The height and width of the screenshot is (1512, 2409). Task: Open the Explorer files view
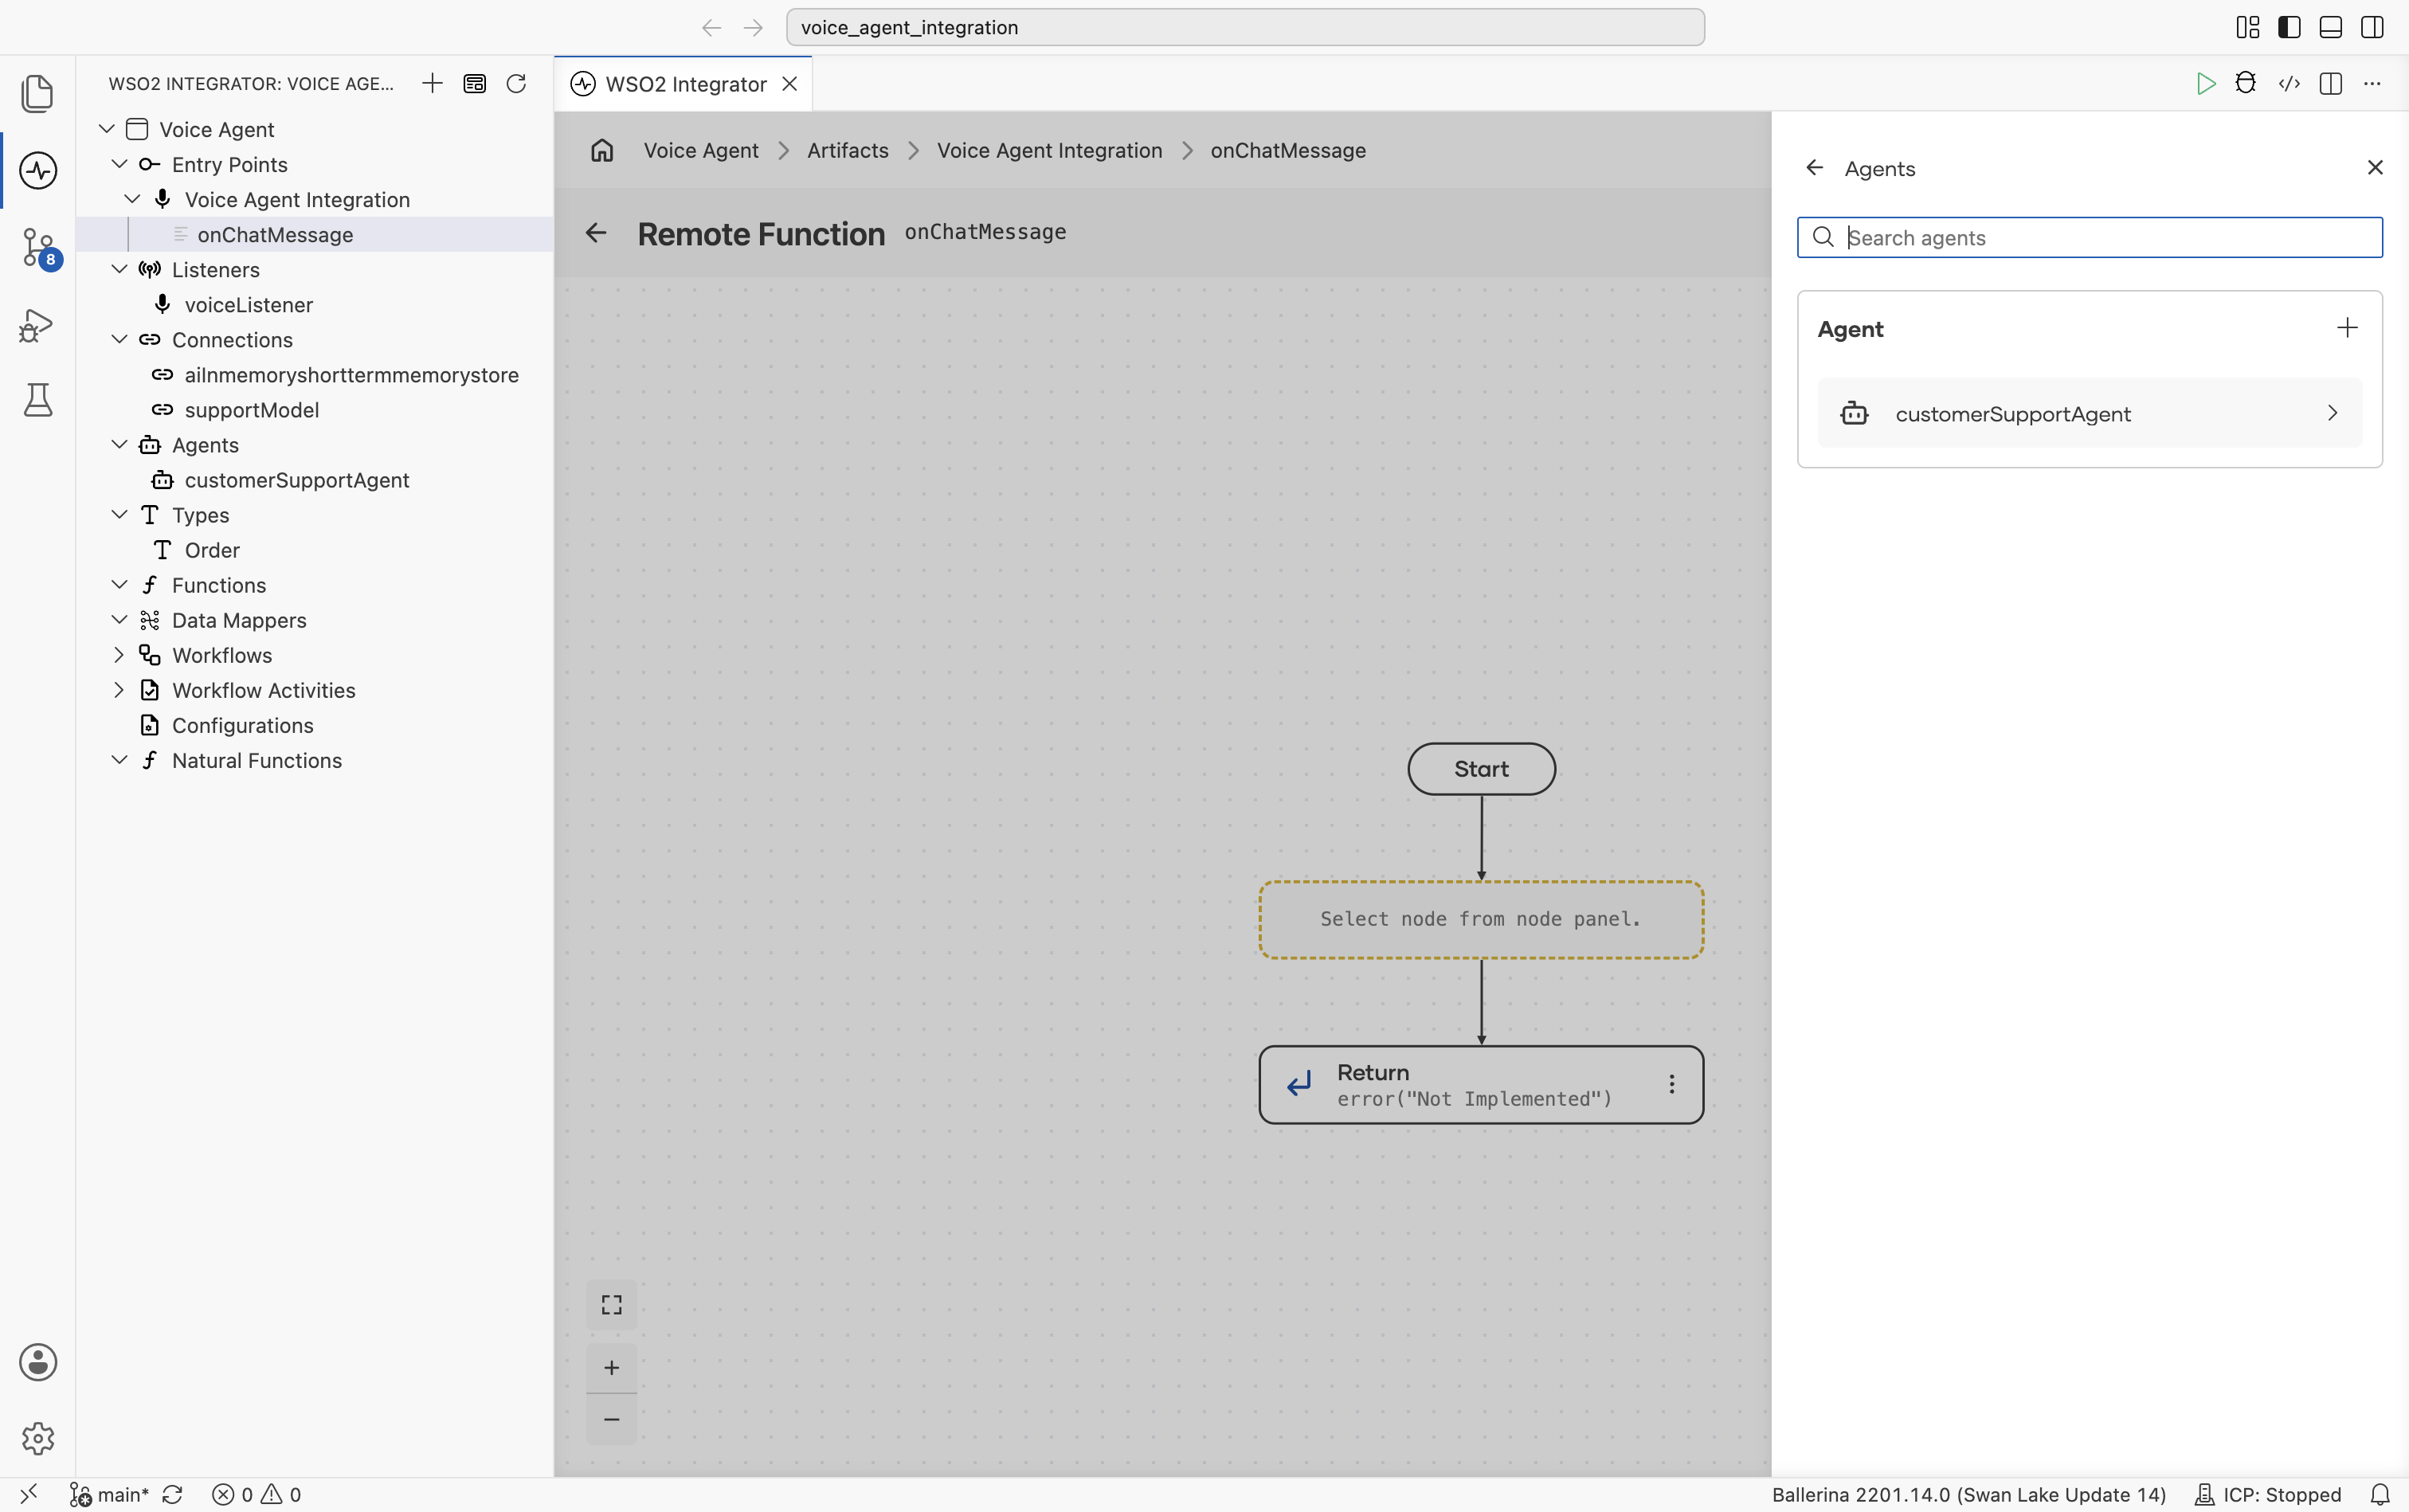click(x=37, y=93)
